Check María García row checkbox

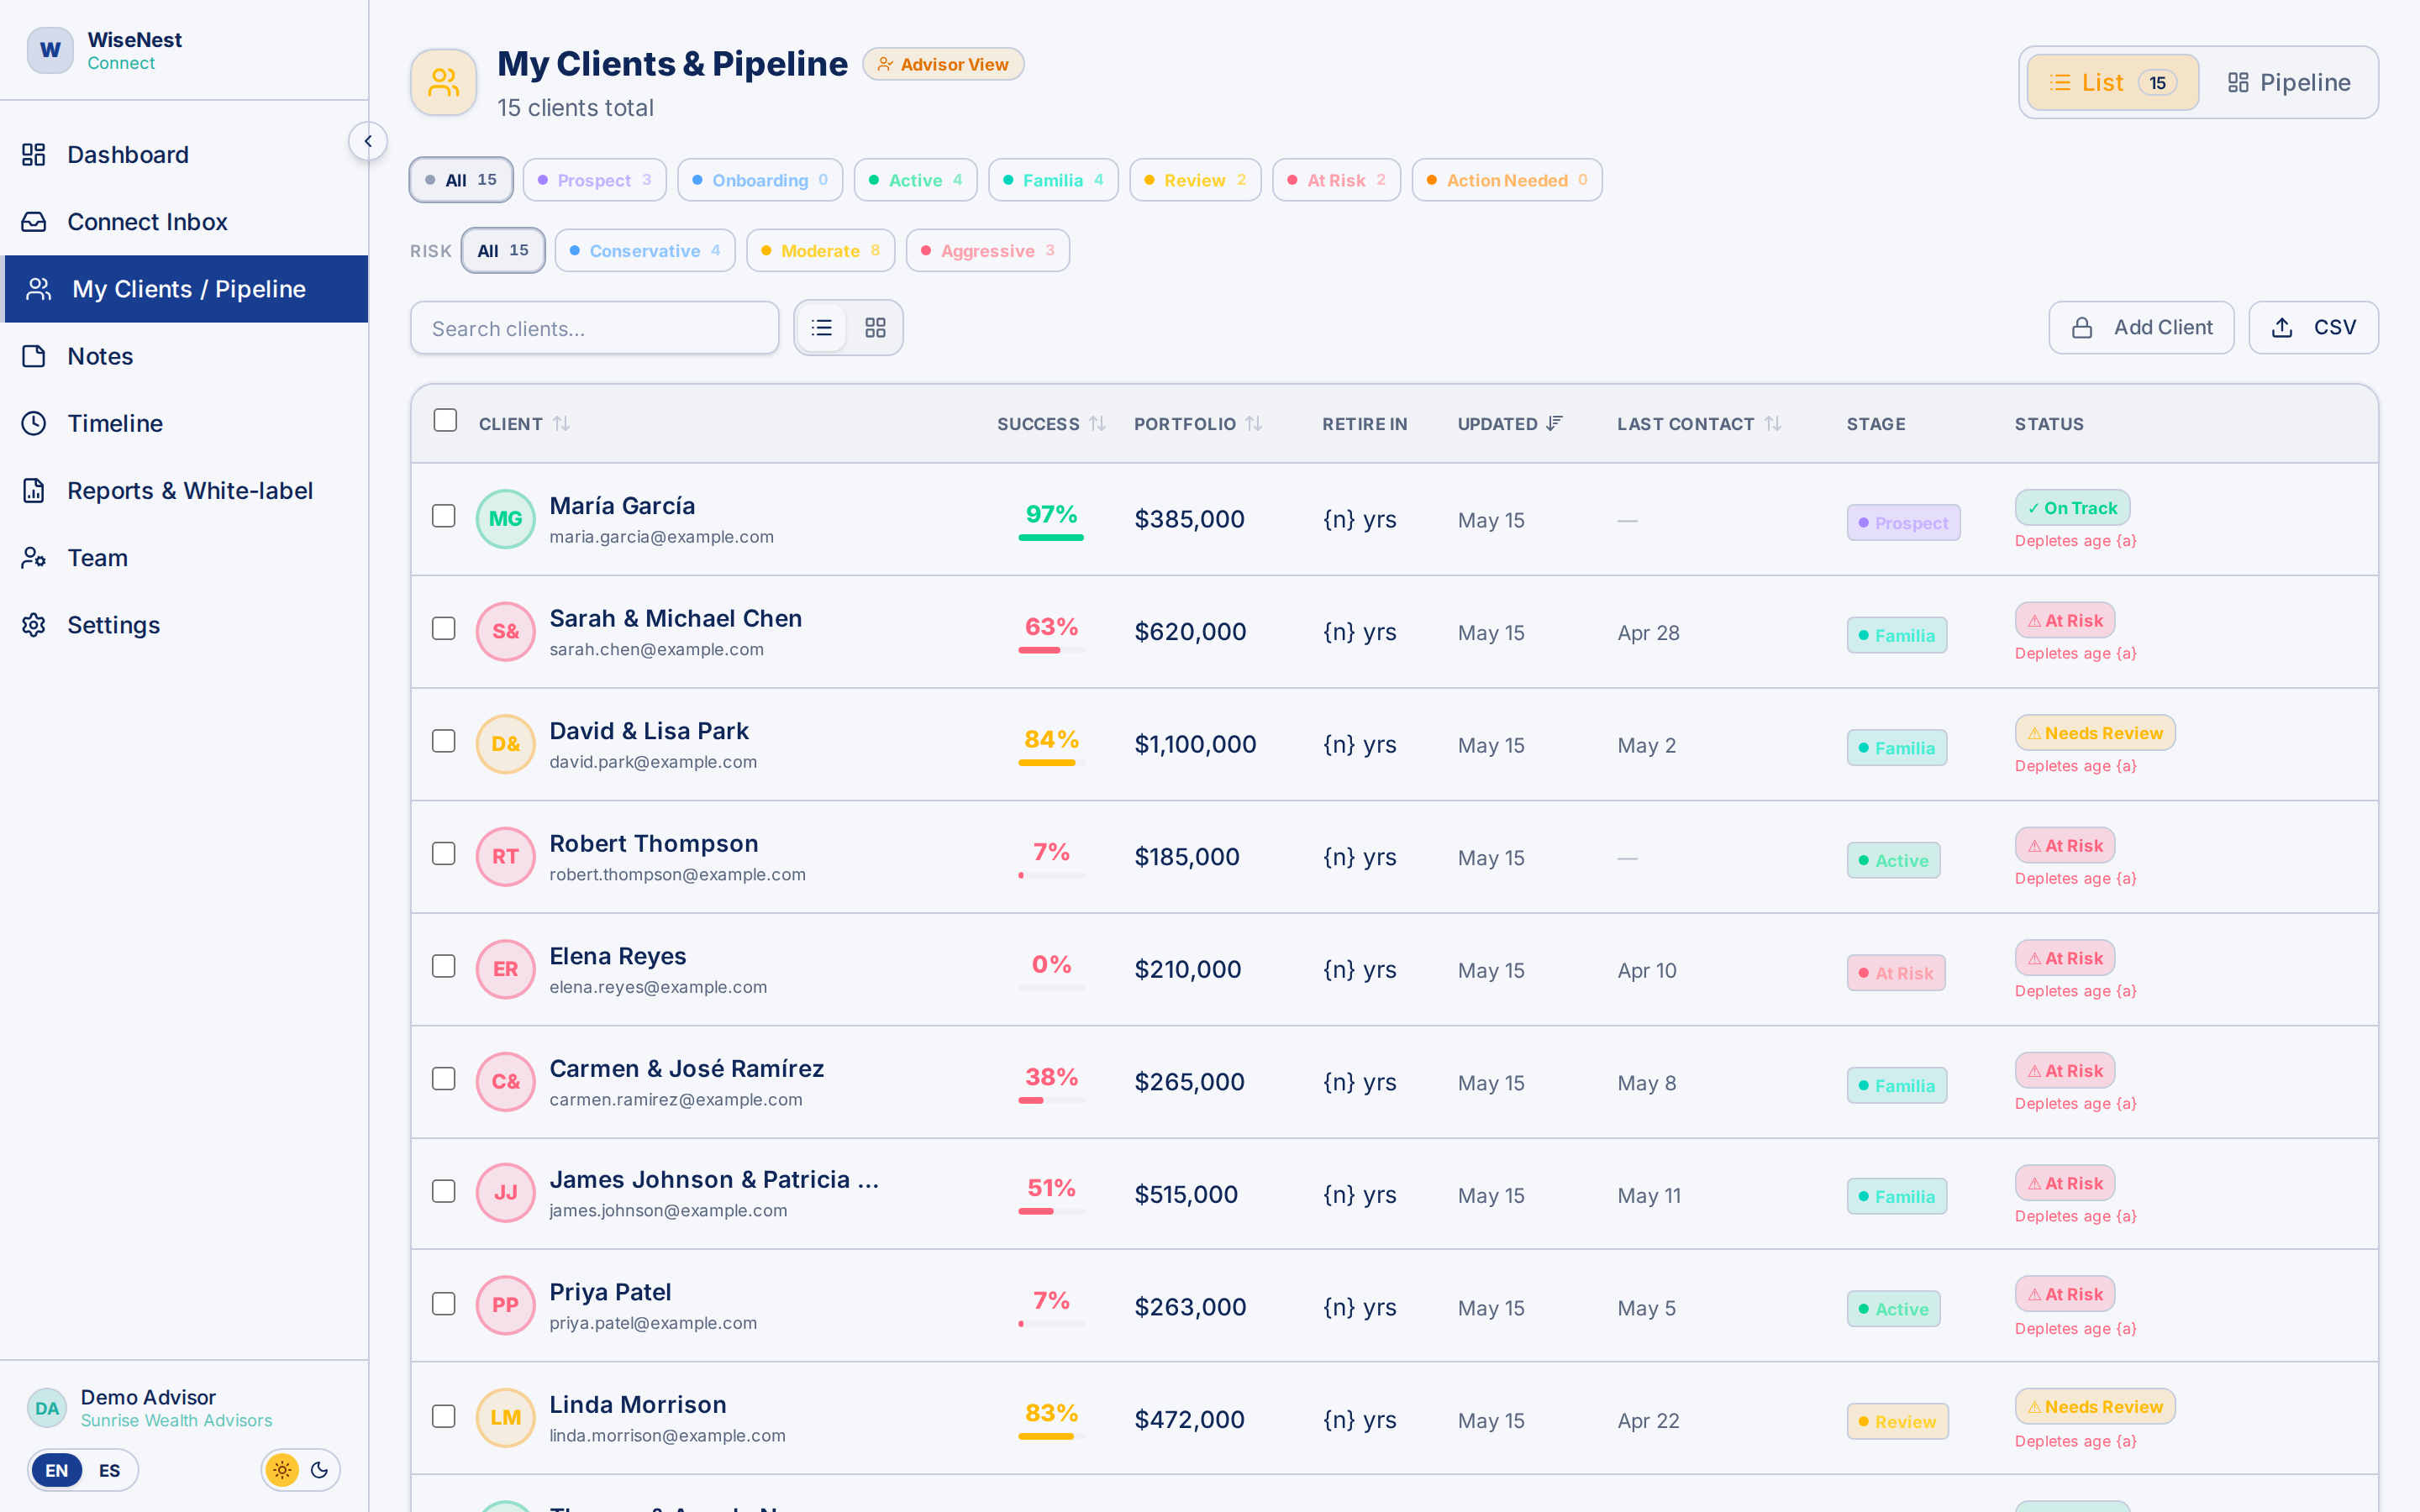[443, 516]
